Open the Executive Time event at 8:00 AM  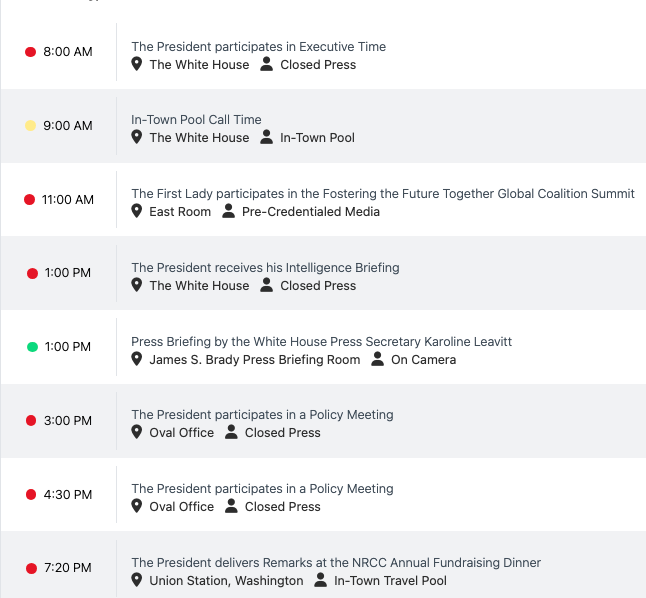tap(258, 47)
